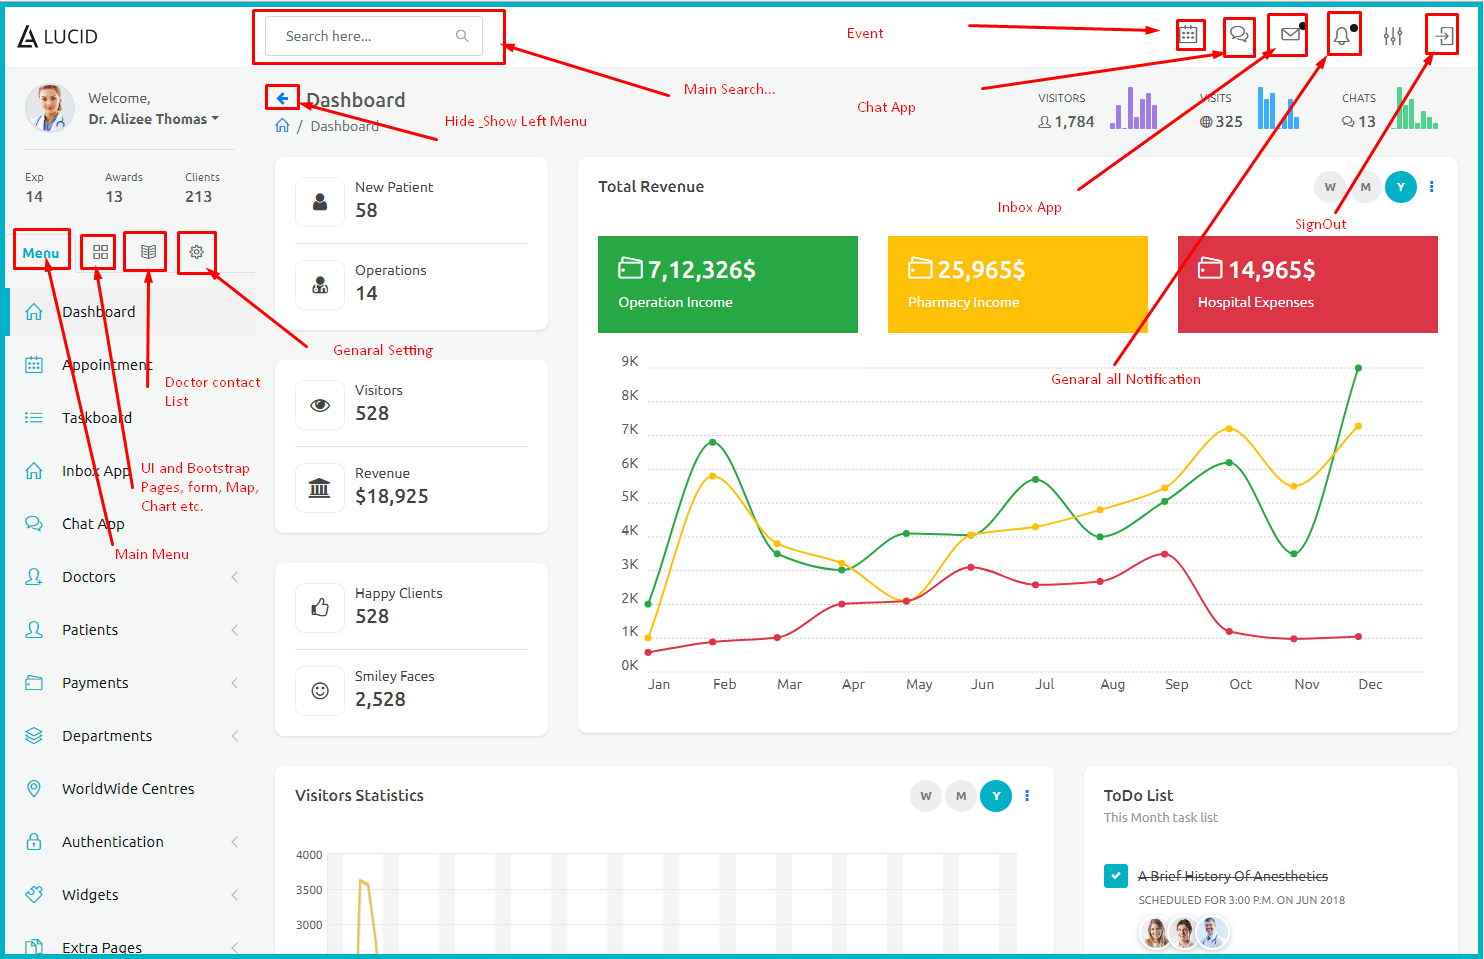This screenshot has height=959, width=1484.
Task: Open the Chat App speech bubble icon
Action: pyautogui.click(x=1239, y=35)
